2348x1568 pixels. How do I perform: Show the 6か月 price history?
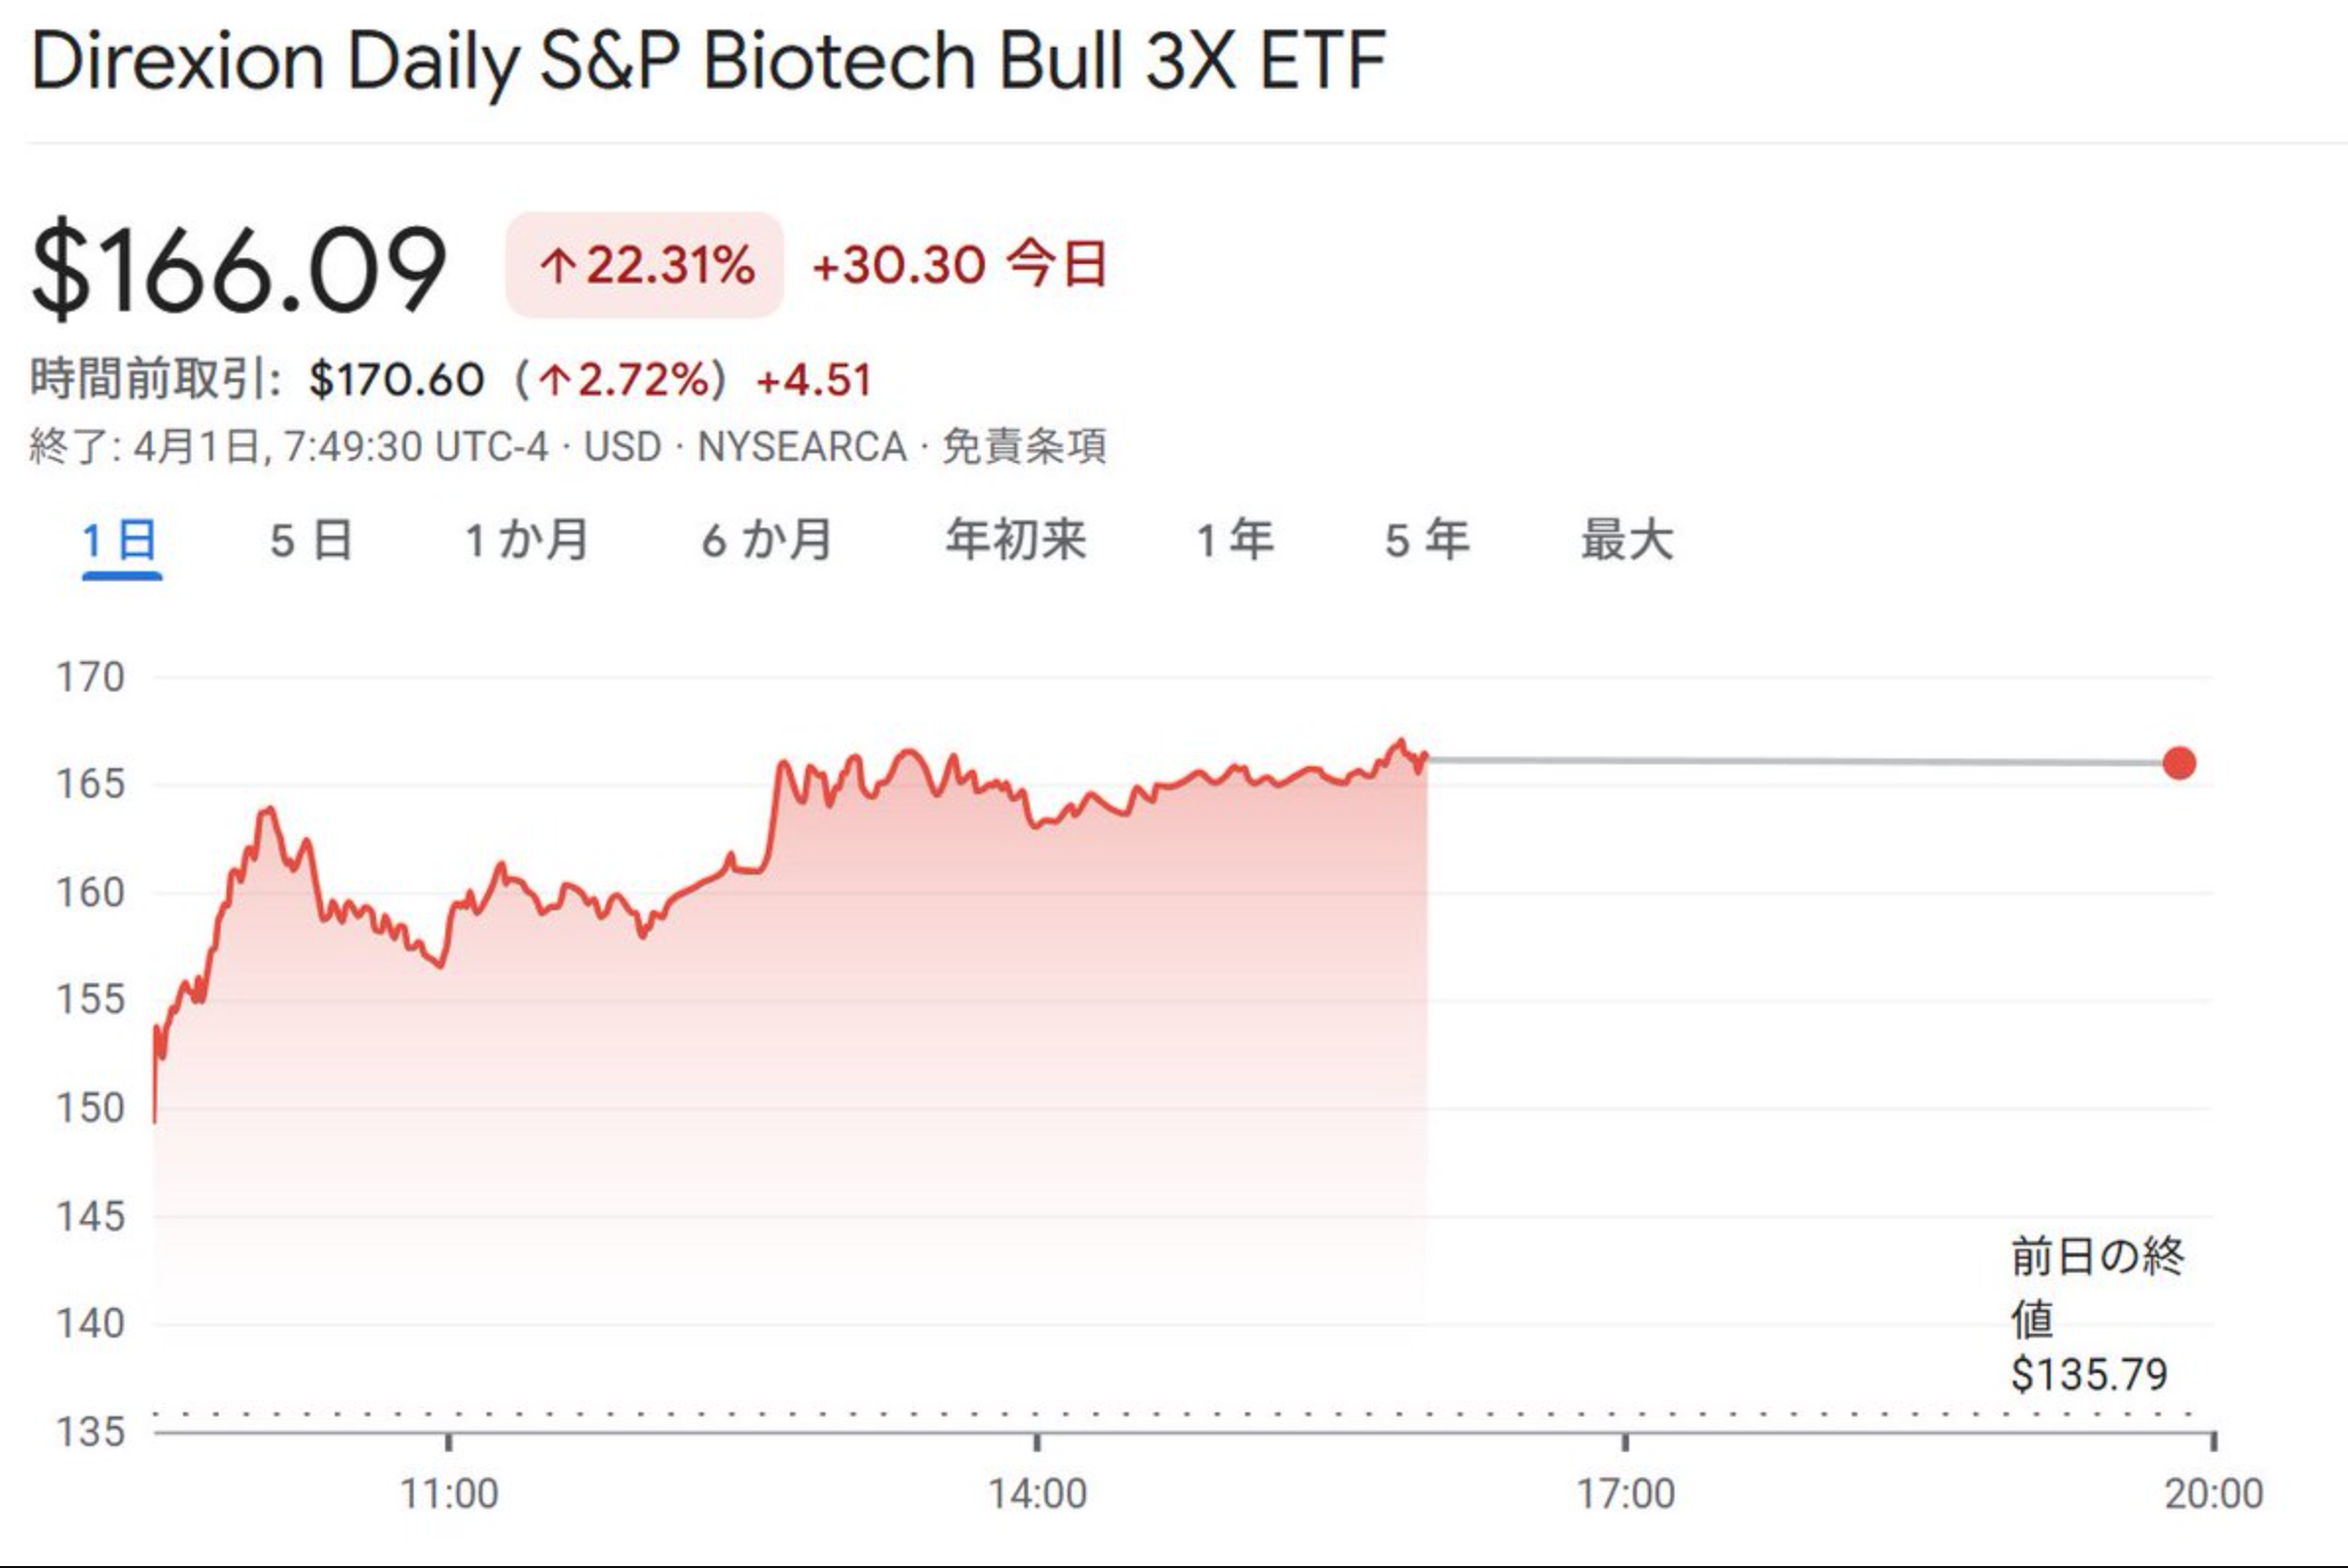click(767, 541)
